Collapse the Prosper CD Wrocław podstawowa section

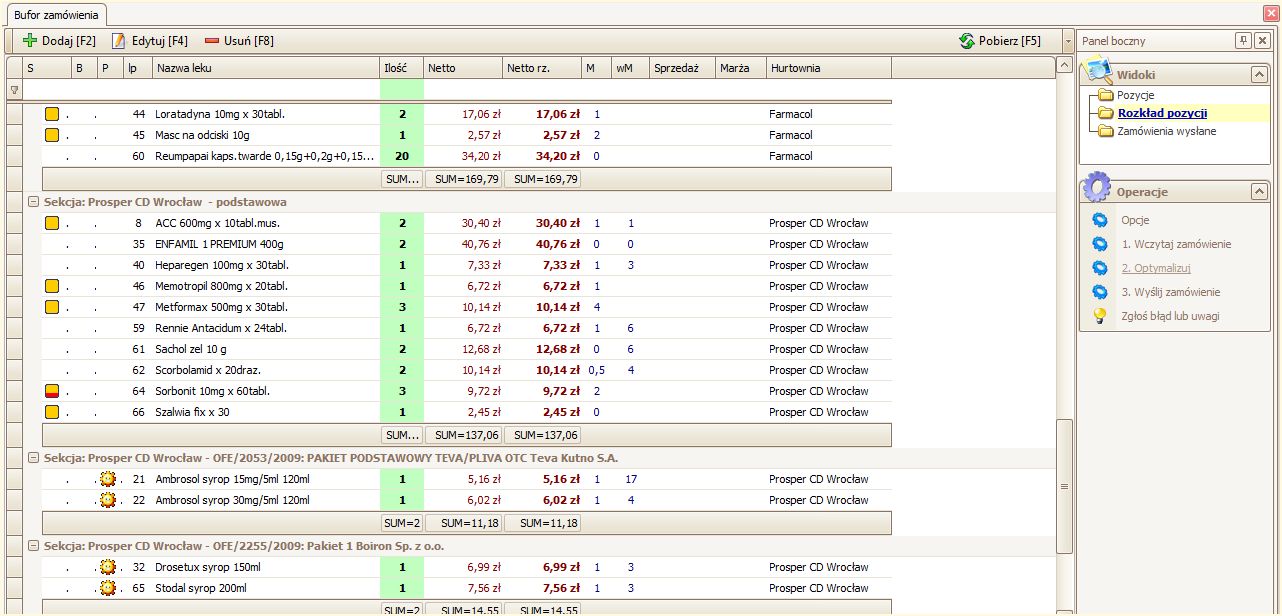[x=35, y=202]
